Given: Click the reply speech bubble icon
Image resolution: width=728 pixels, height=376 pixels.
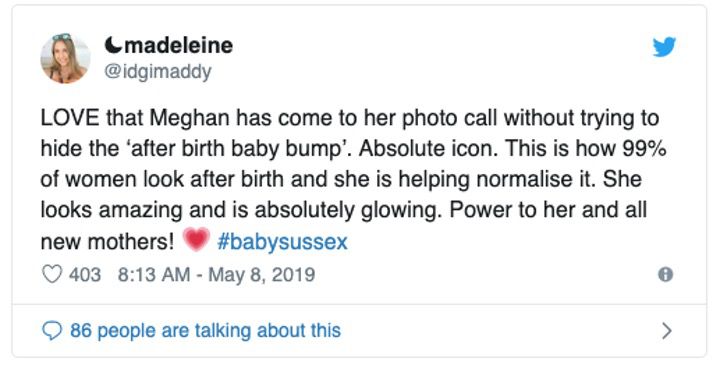Looking at the screenshot, I should [x=52, y=331].
